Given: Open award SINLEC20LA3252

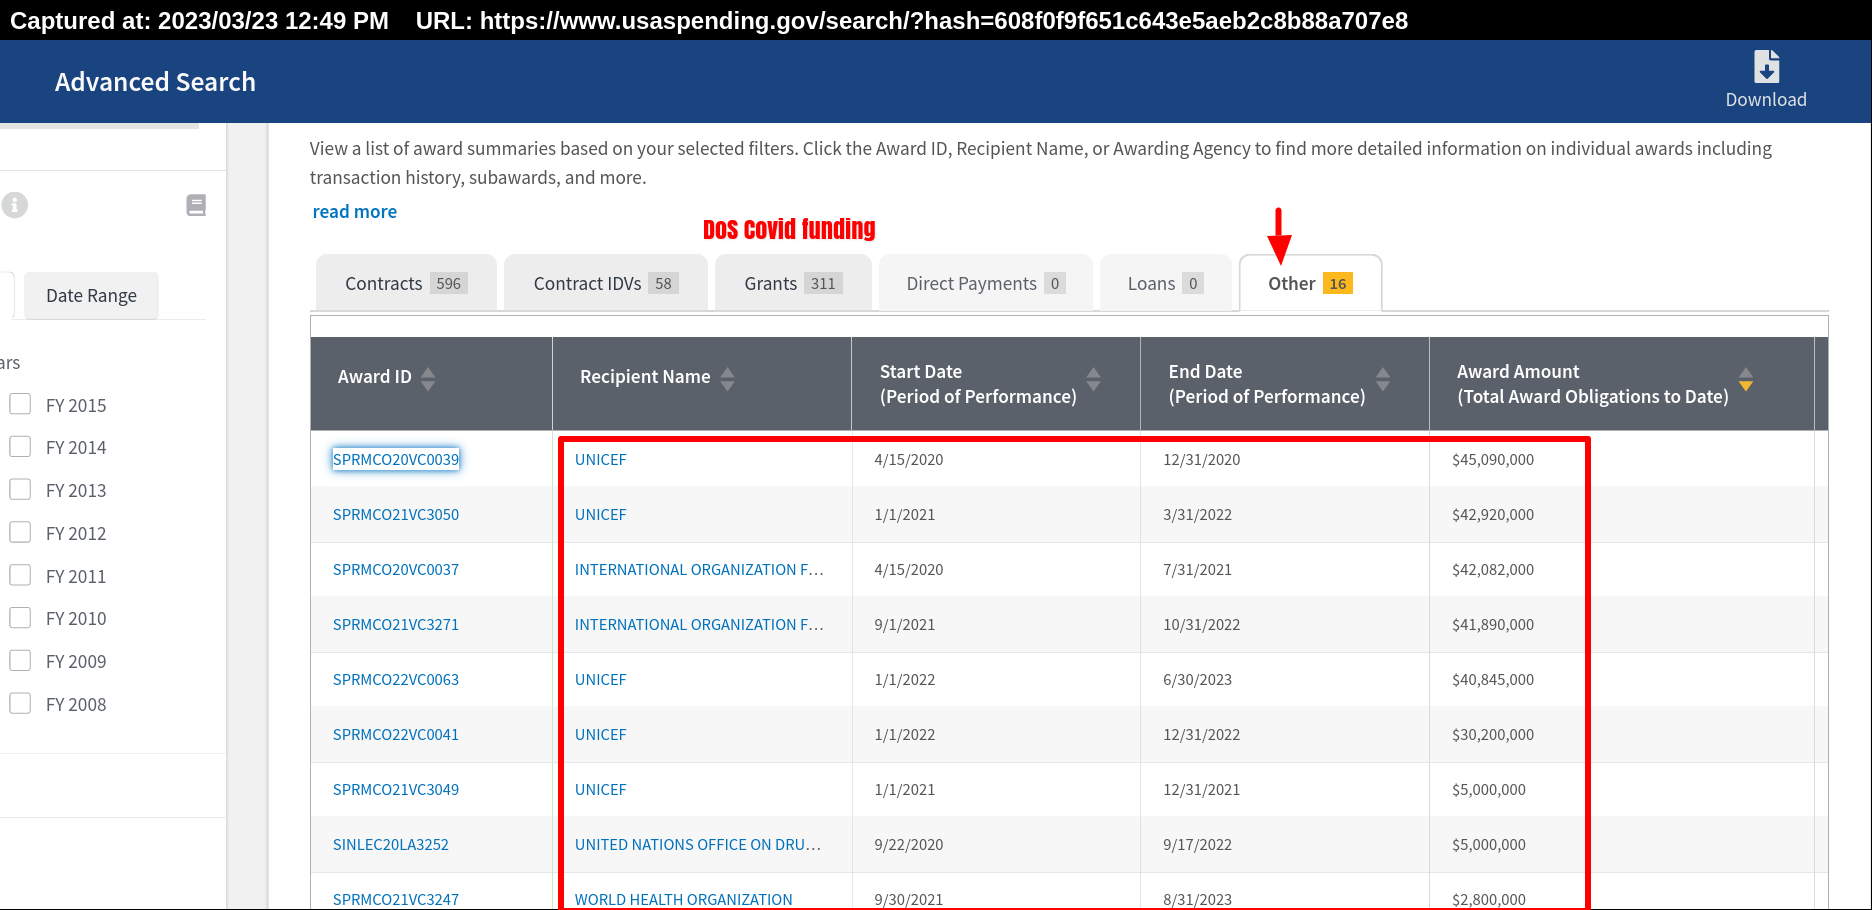Looking at the screenshot, I should click(x=391, y=844).
